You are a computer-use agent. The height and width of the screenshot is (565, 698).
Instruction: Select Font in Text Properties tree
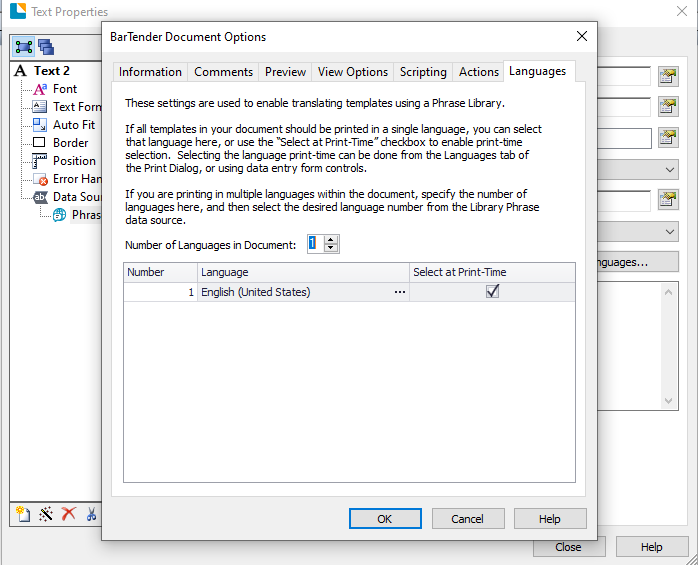pyautogui.click(x=65, y=89)
